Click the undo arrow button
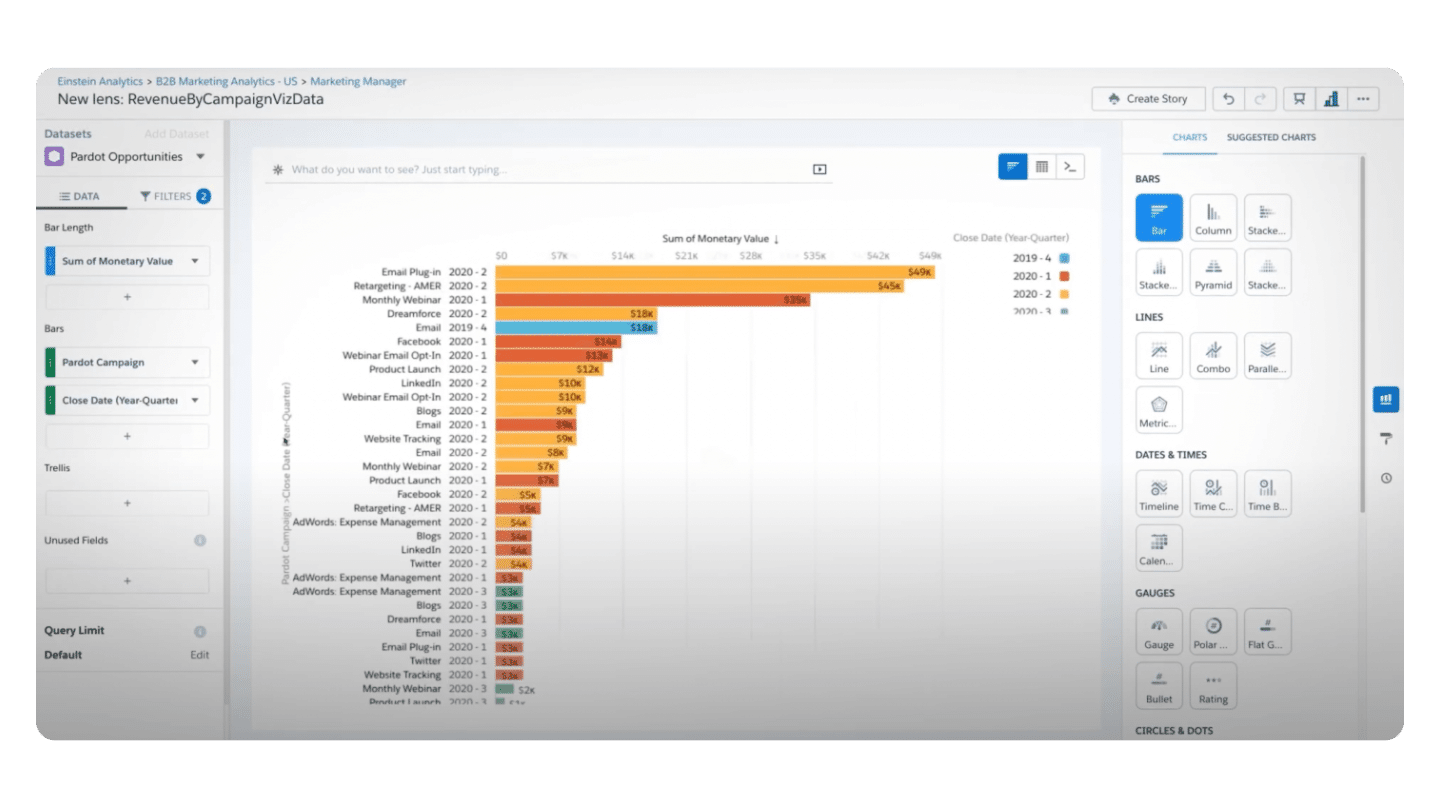 [1228, 99]
